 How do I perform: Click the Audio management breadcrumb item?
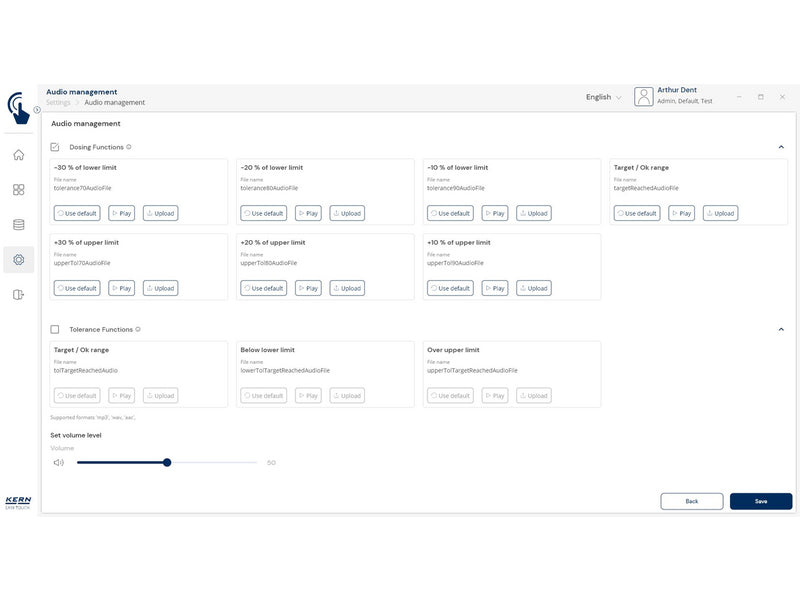pos(115,103)
